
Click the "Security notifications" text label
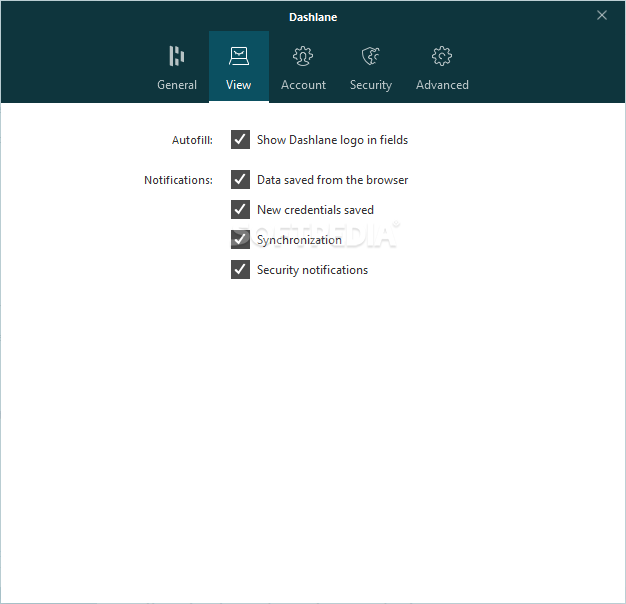pos(313,270)
